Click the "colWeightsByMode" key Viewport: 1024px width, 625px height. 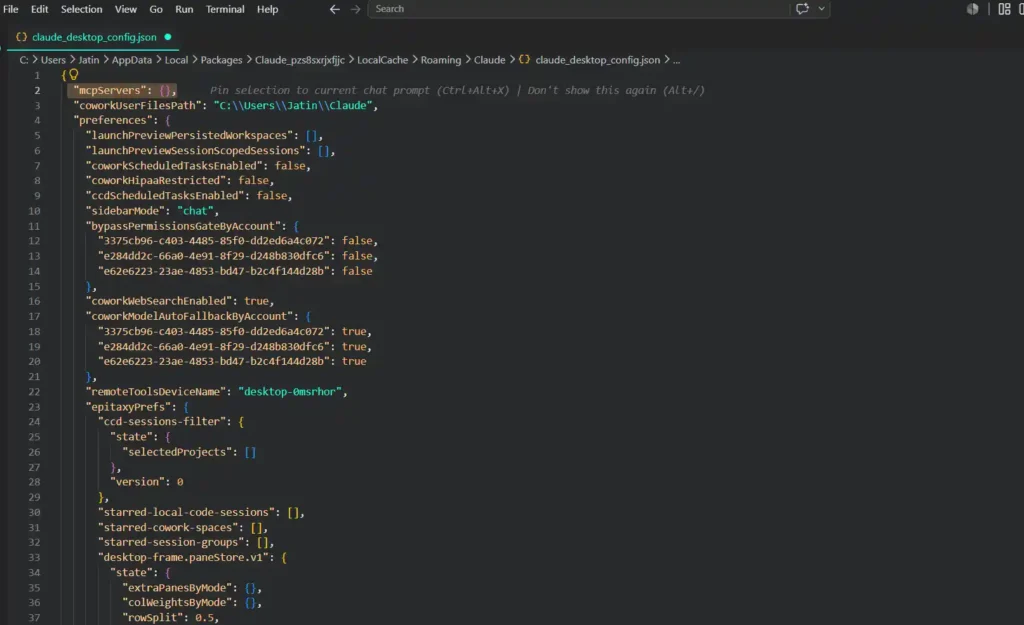point(177,603)
